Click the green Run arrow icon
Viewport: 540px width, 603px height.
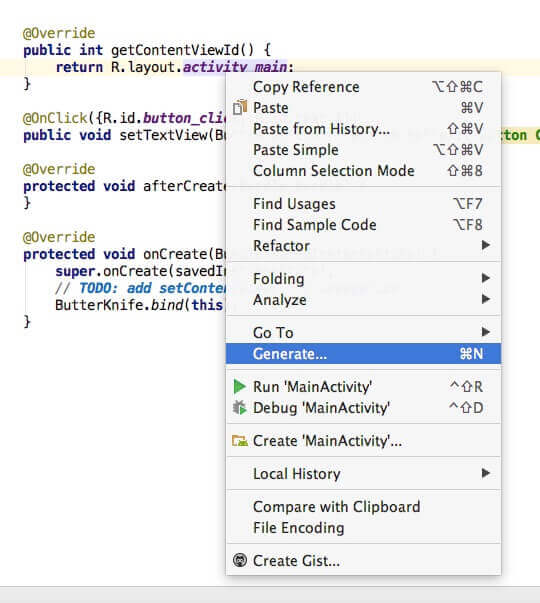point(240,386)
